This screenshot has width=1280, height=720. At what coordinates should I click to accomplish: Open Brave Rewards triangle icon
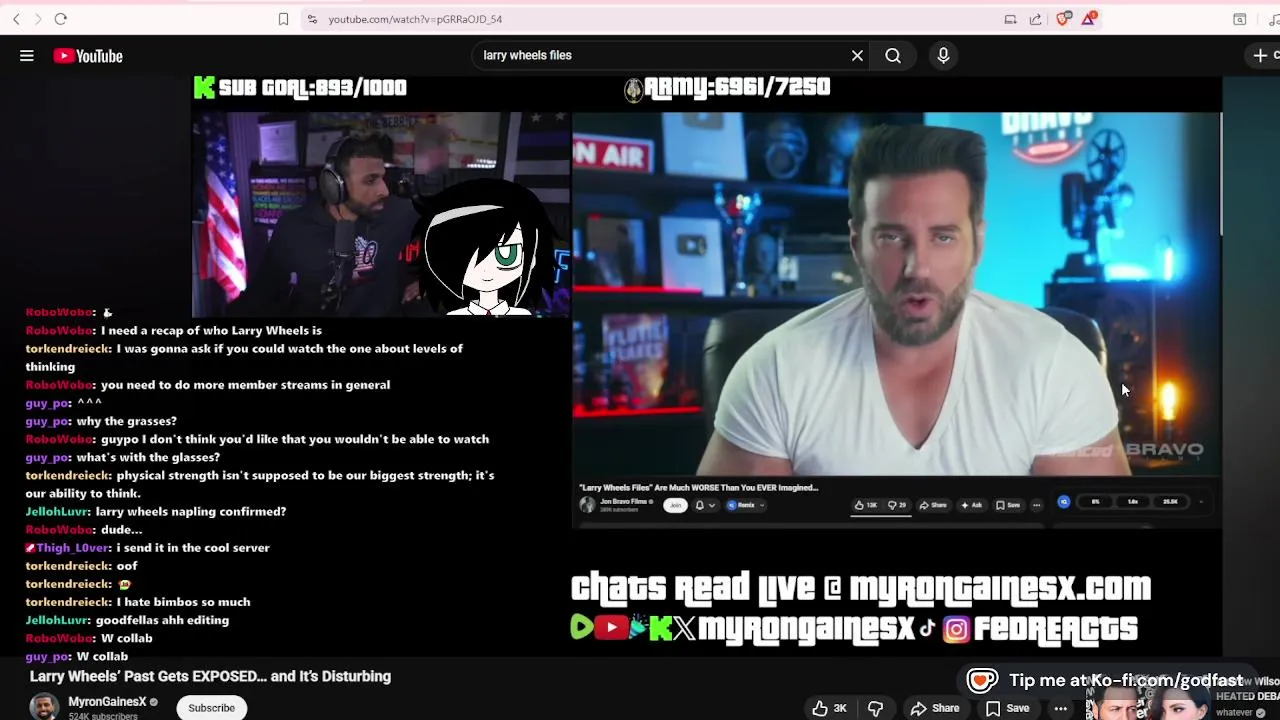tap(1089, 19)
